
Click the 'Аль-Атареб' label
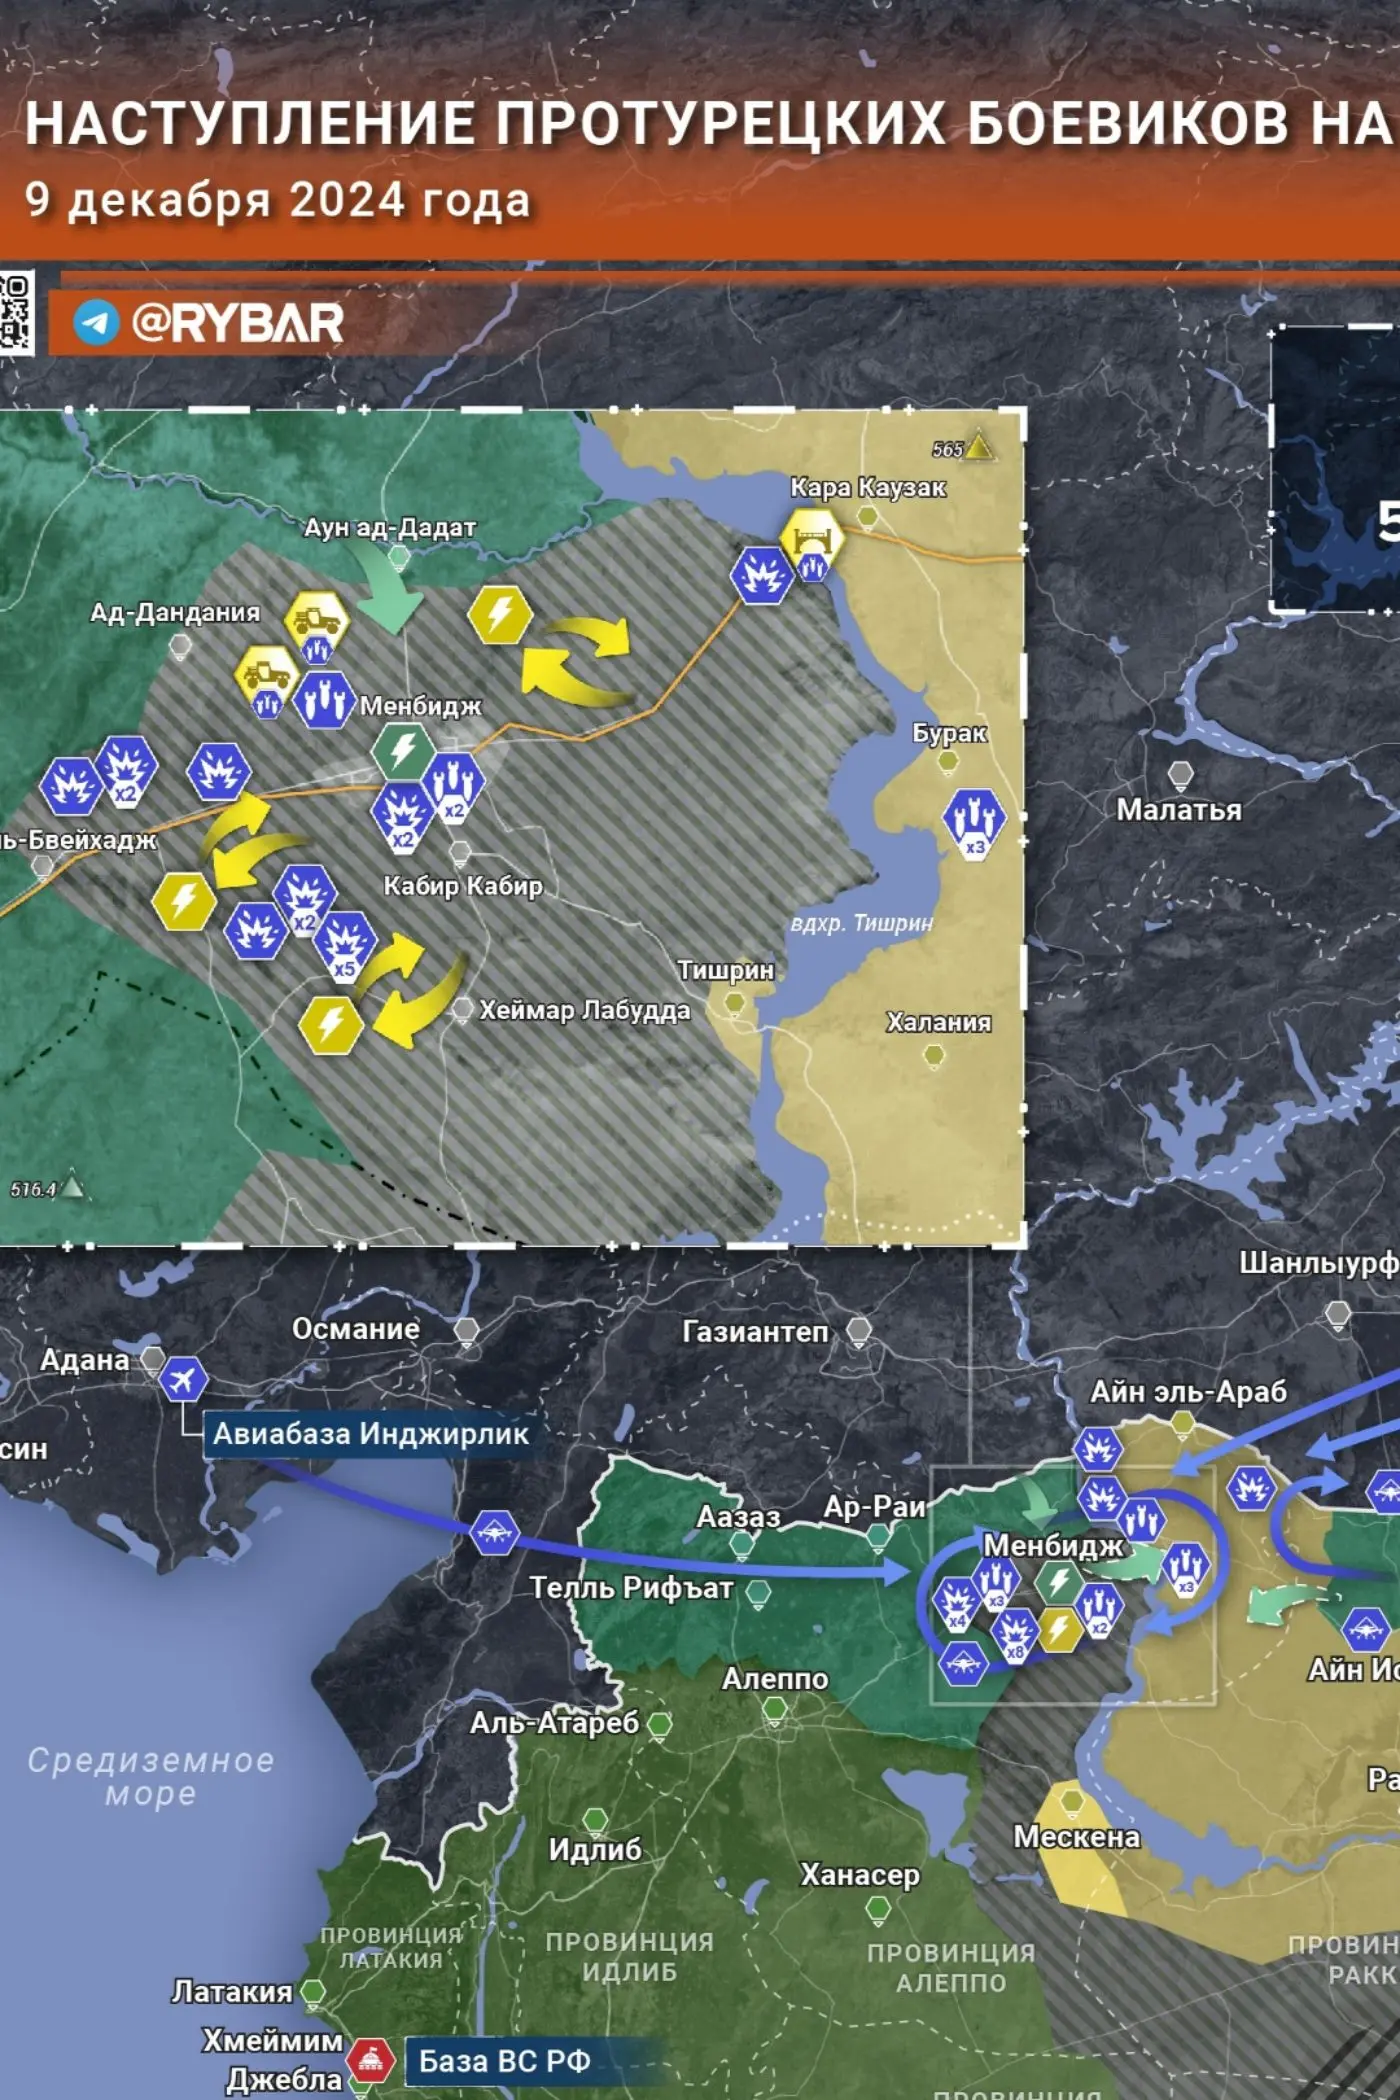[x=555, y=1722]
